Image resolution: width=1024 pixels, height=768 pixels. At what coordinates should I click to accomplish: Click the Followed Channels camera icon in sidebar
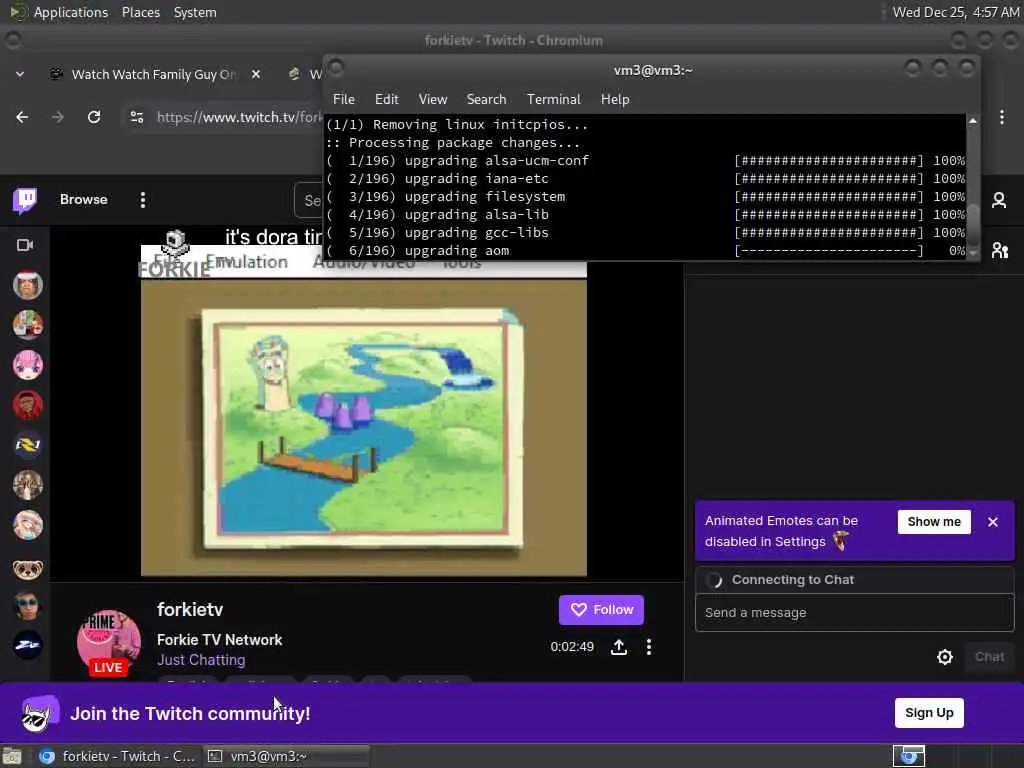(x=25, y=245)
